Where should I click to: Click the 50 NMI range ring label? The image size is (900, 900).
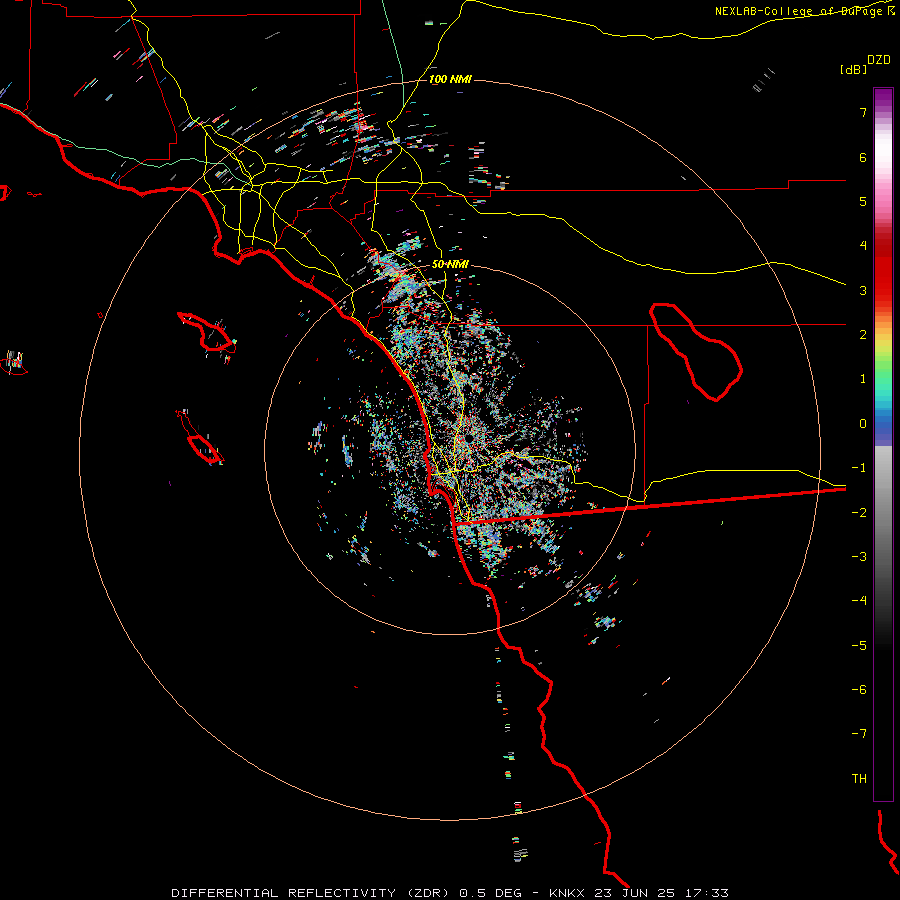click(450, 265)
